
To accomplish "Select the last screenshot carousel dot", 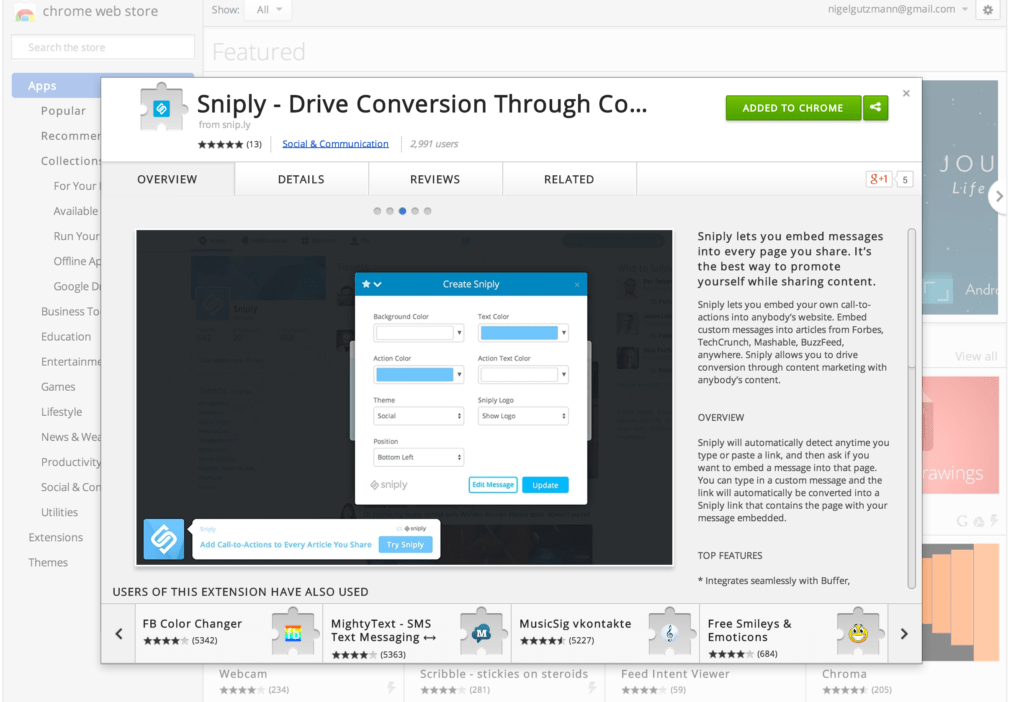I will pos(428,211).
